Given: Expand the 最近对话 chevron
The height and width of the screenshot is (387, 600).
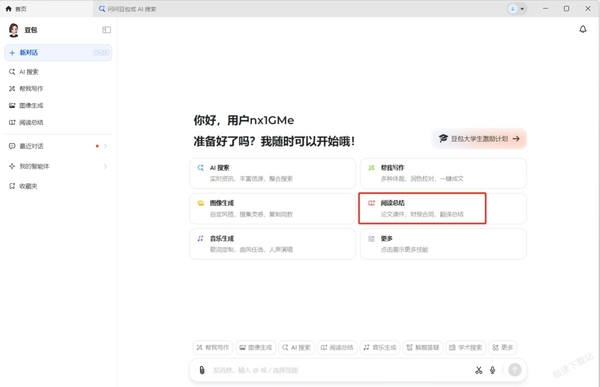Looking at the screenshot, I should coord(105,146).
